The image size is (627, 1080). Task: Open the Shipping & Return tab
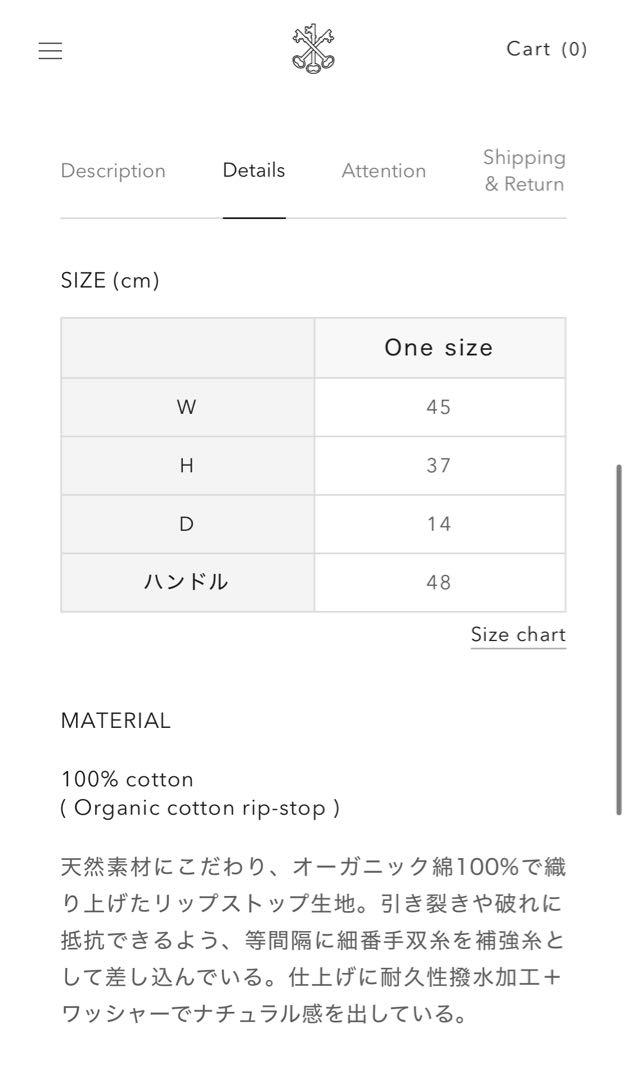coord(524,171)
